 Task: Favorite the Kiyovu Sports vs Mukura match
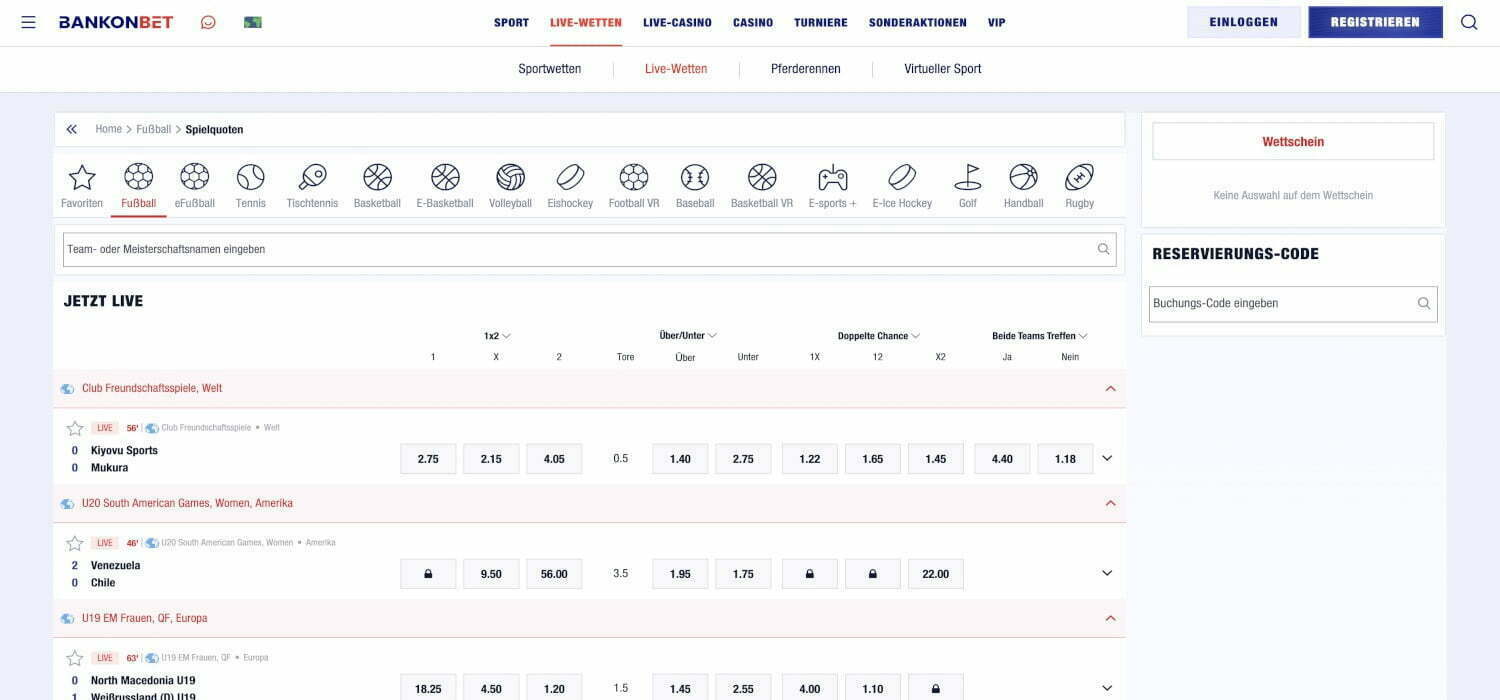tap(75, 428)
